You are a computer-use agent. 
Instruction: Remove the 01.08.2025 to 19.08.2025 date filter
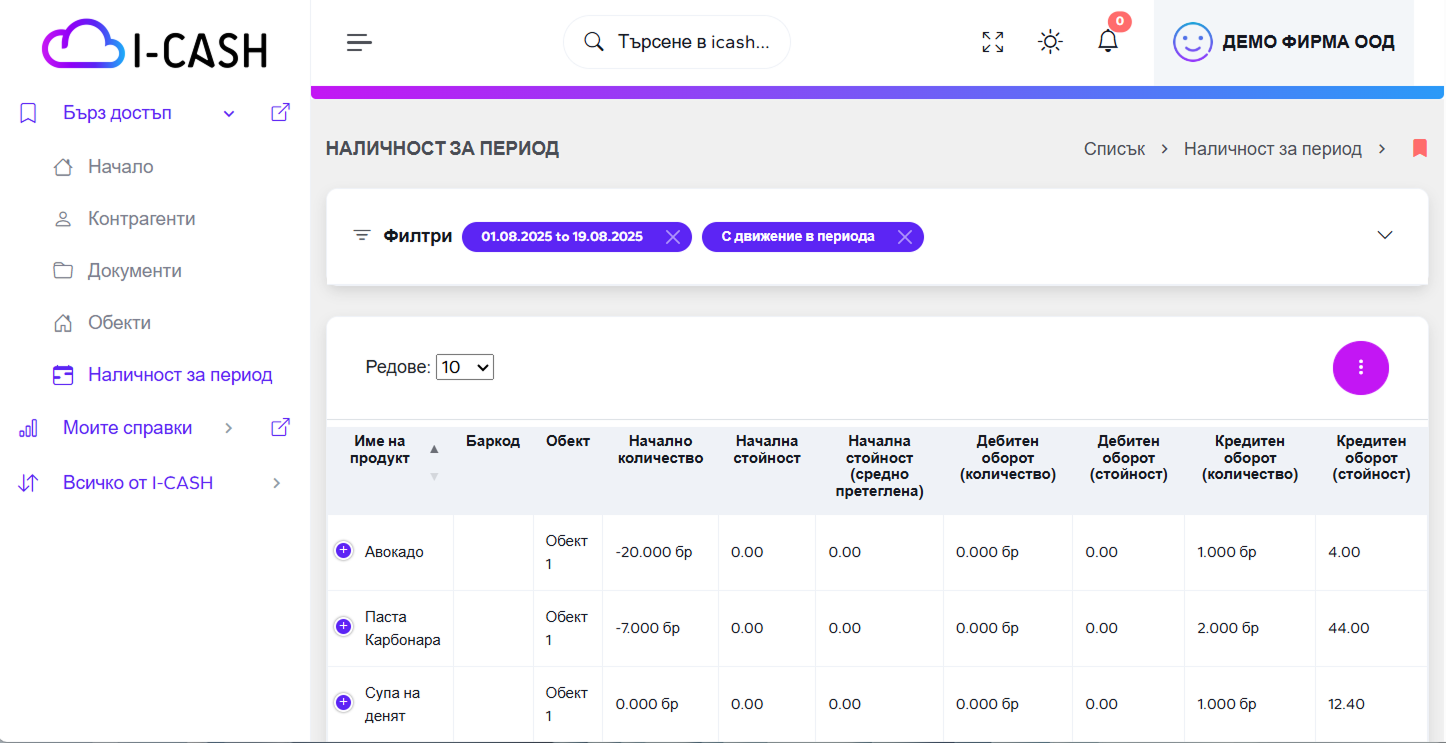673,237
